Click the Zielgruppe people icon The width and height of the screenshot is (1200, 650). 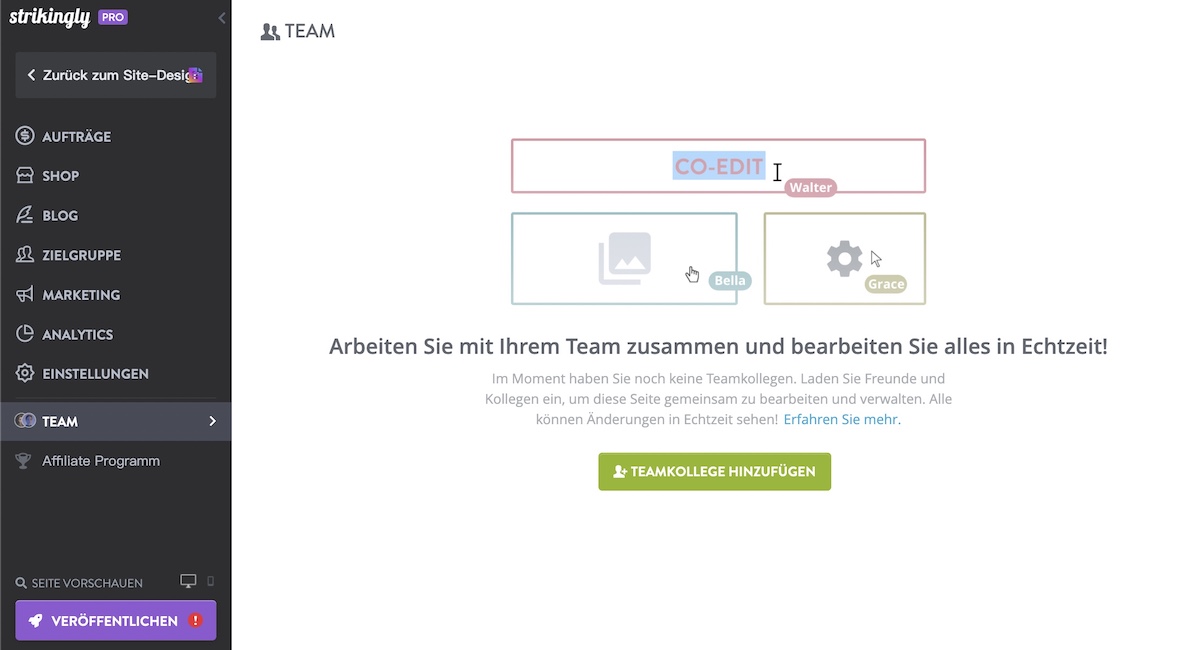[x=25, y=255]
